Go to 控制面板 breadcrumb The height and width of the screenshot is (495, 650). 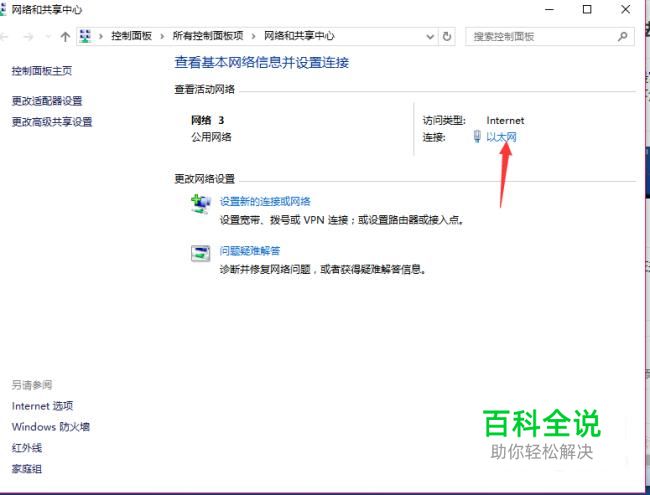click(x=131, y=36)
